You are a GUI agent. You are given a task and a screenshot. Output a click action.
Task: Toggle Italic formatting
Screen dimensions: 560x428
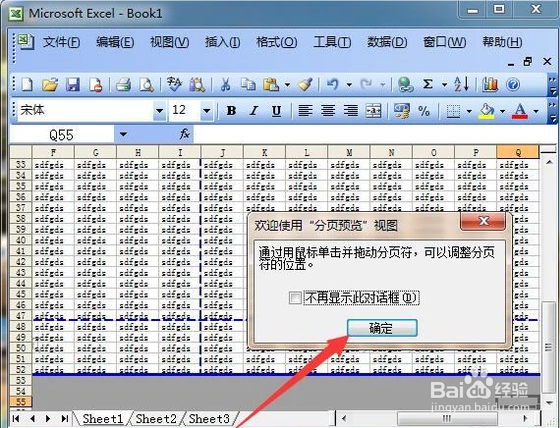(x=254, y=111)
